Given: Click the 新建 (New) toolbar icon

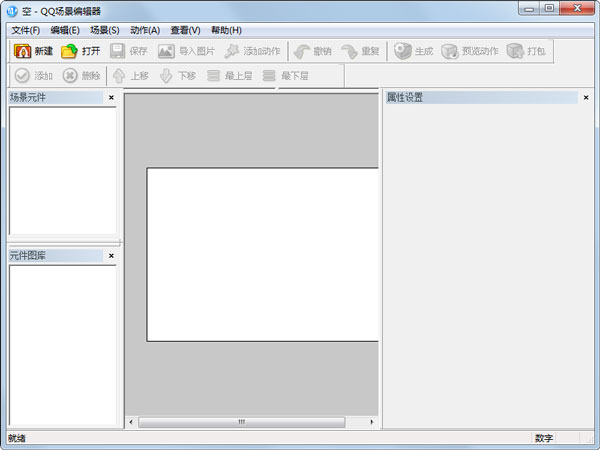Looking at the screenshot, I should click(x=22, y=51).
